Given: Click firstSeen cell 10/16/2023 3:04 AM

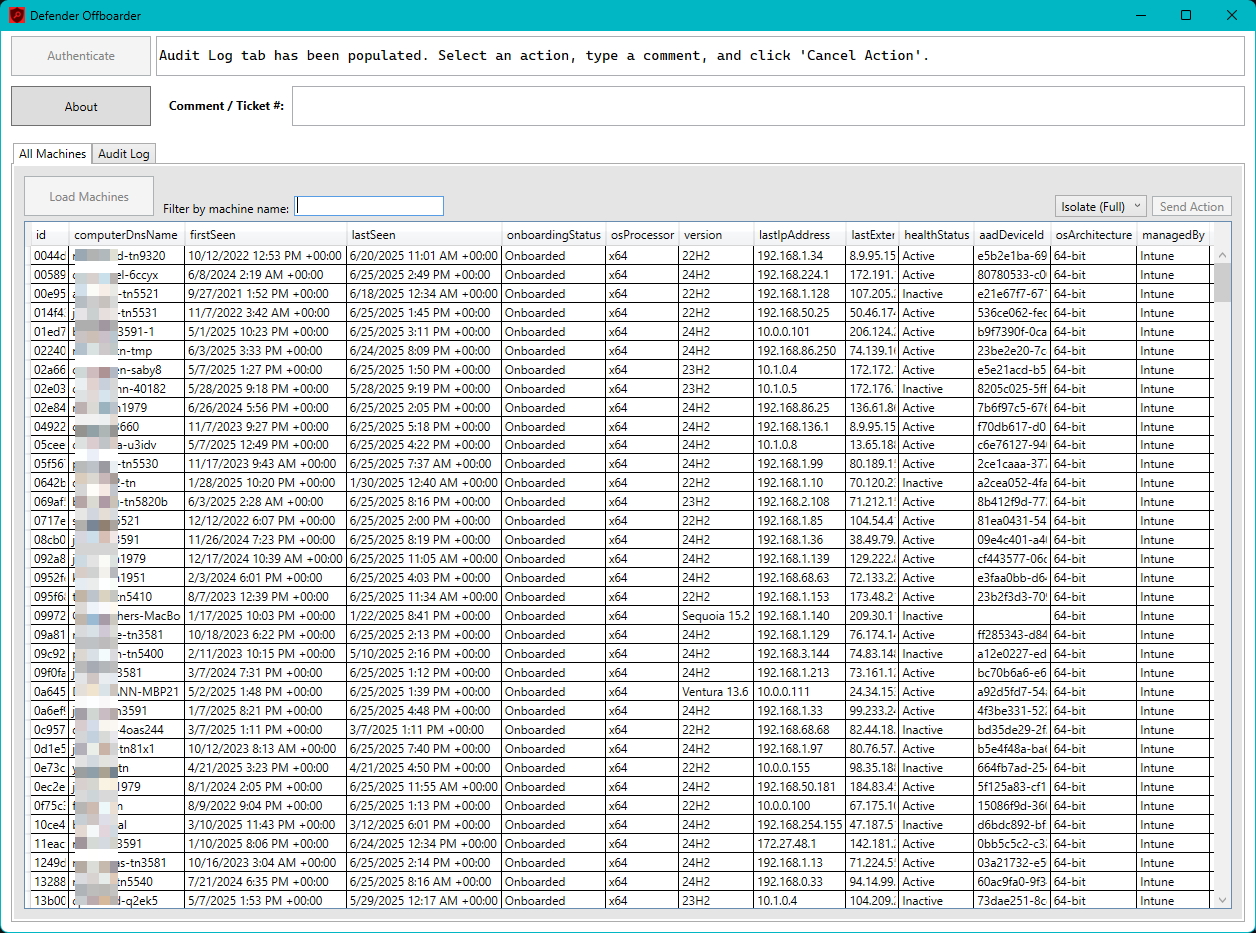Looking at the screenshot, I should pyautogui.click(x=266, y=863).
